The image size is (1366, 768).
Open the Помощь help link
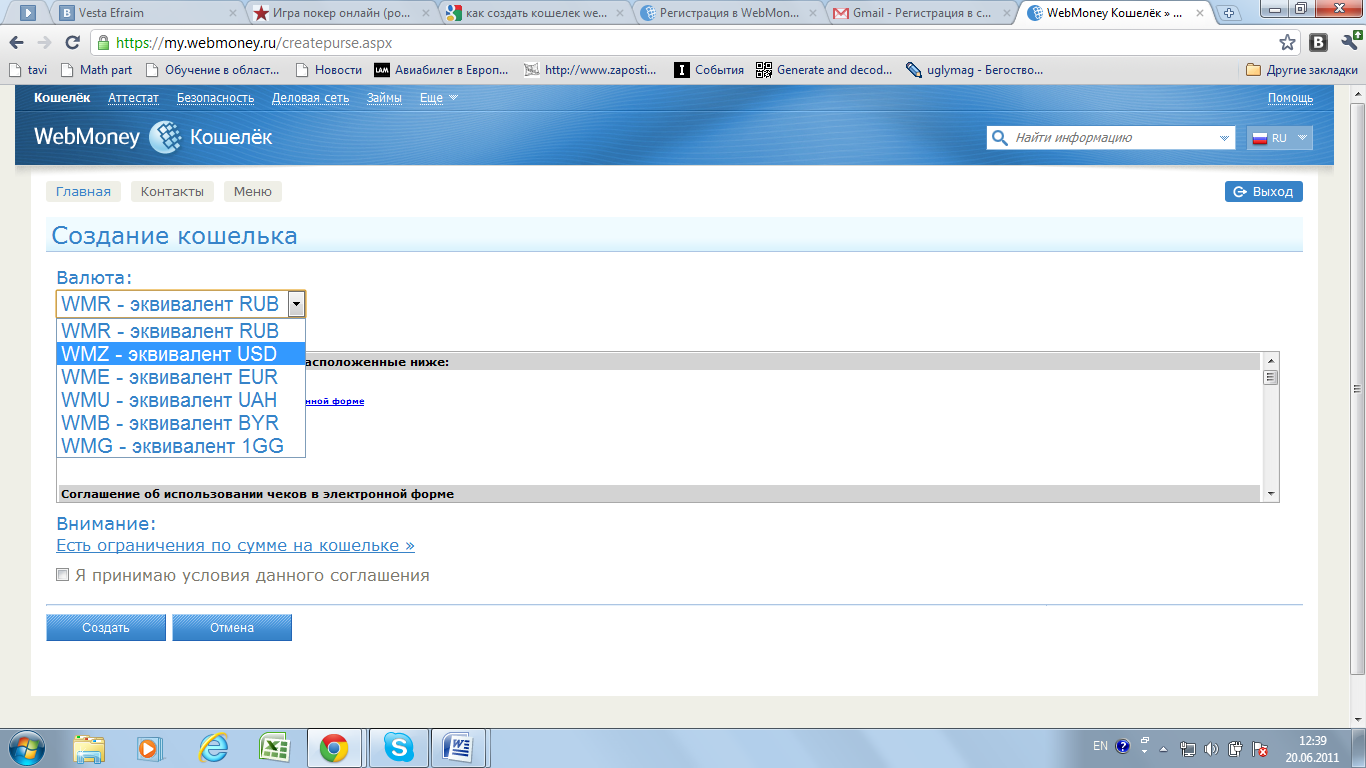tap(1290, 98)
